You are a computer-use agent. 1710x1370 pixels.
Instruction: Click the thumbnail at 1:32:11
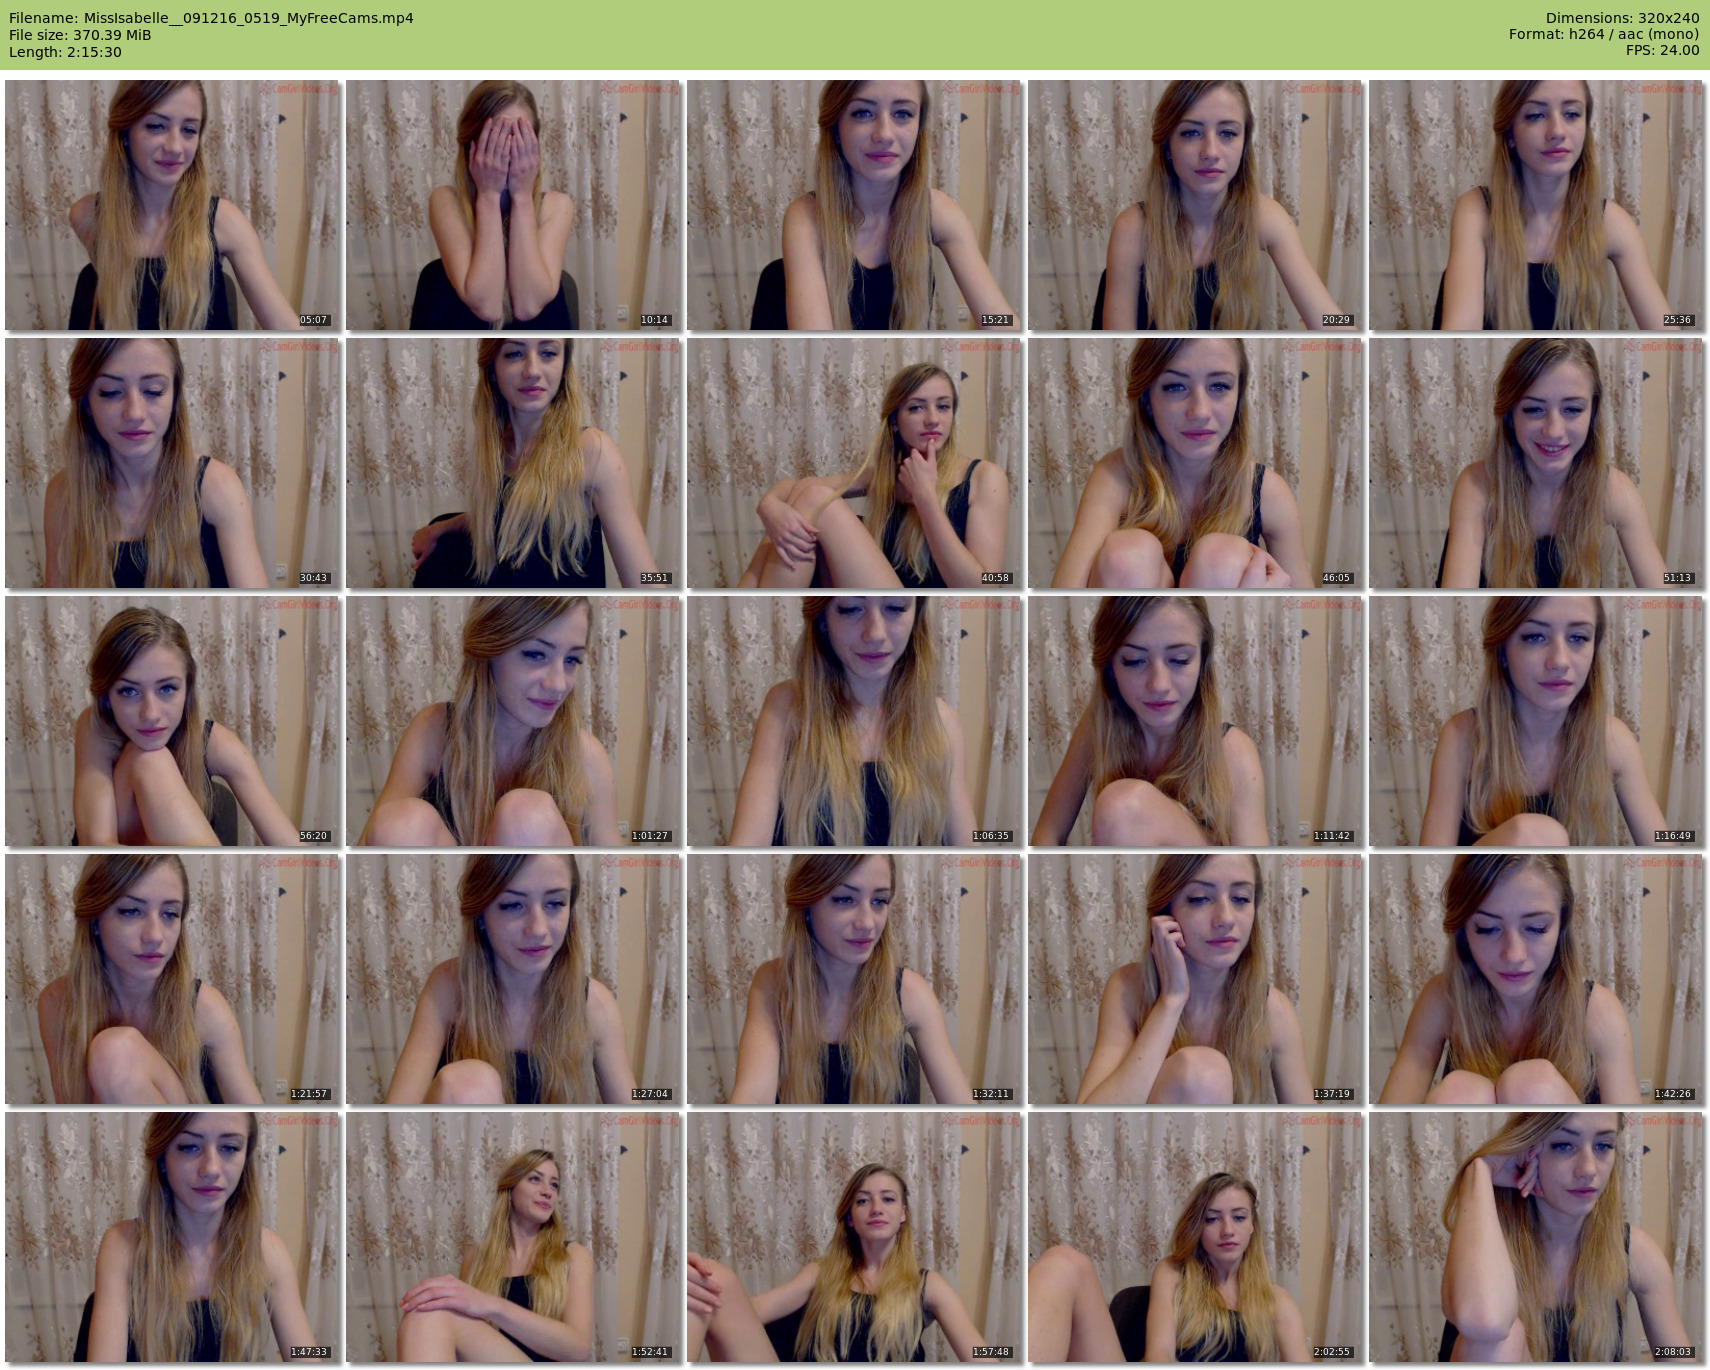854,979
